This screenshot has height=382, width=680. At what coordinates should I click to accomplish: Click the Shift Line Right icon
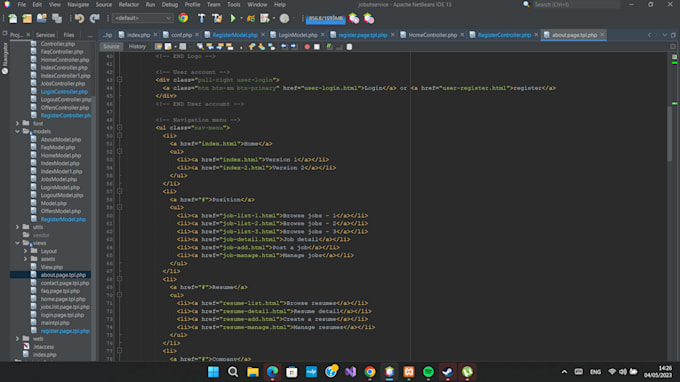tap(294, 46)
